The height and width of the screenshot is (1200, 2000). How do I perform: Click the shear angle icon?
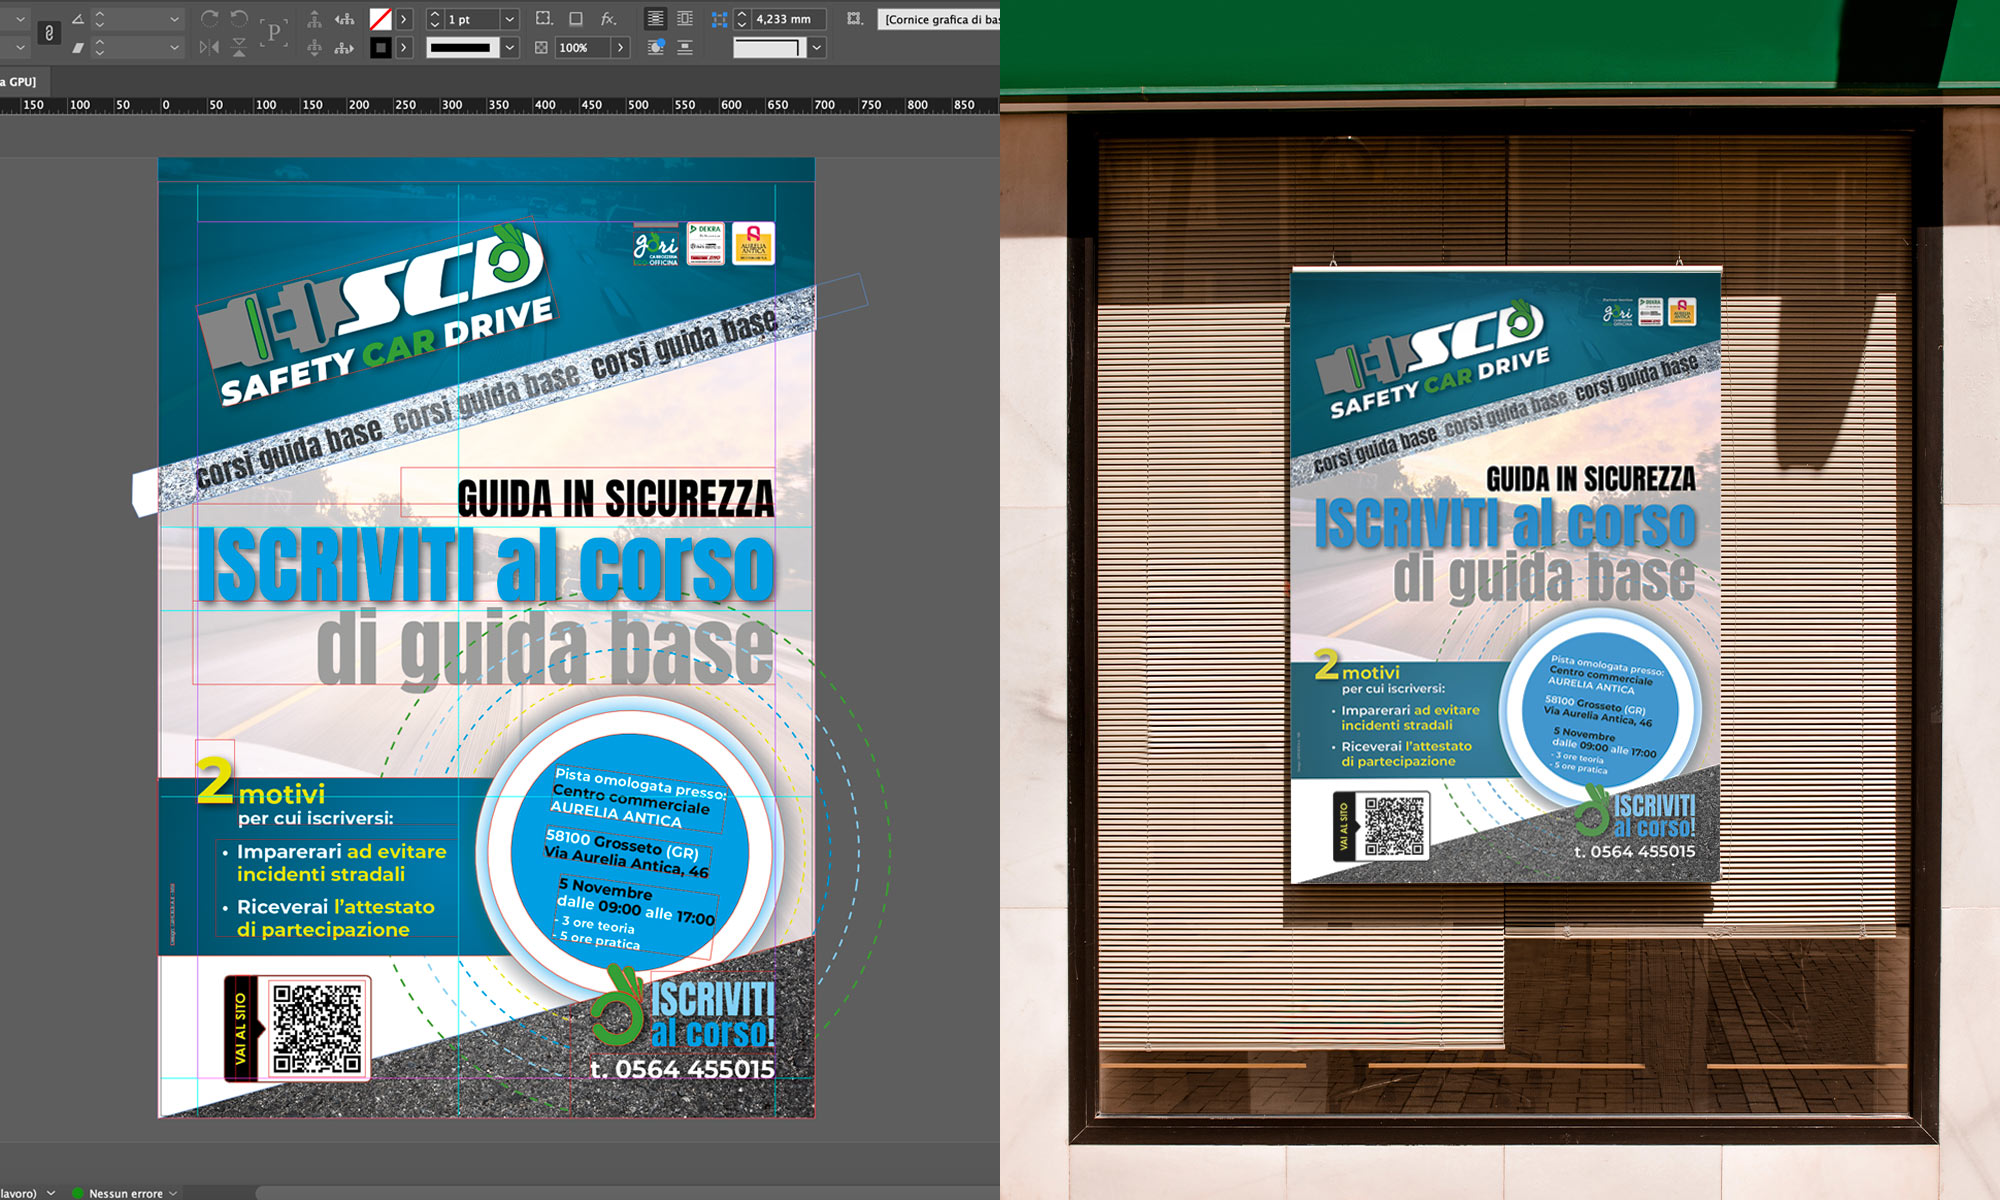click(x=77, y=47)
